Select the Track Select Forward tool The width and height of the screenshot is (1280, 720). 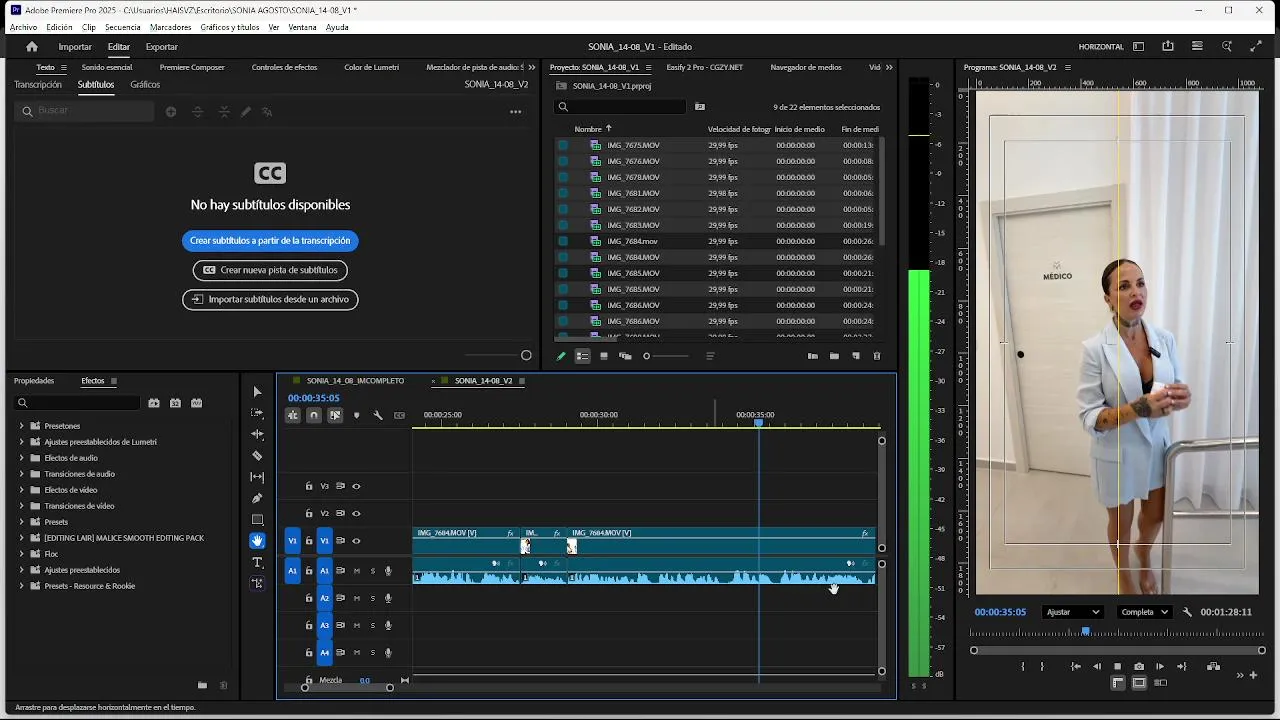click(257, 413)
